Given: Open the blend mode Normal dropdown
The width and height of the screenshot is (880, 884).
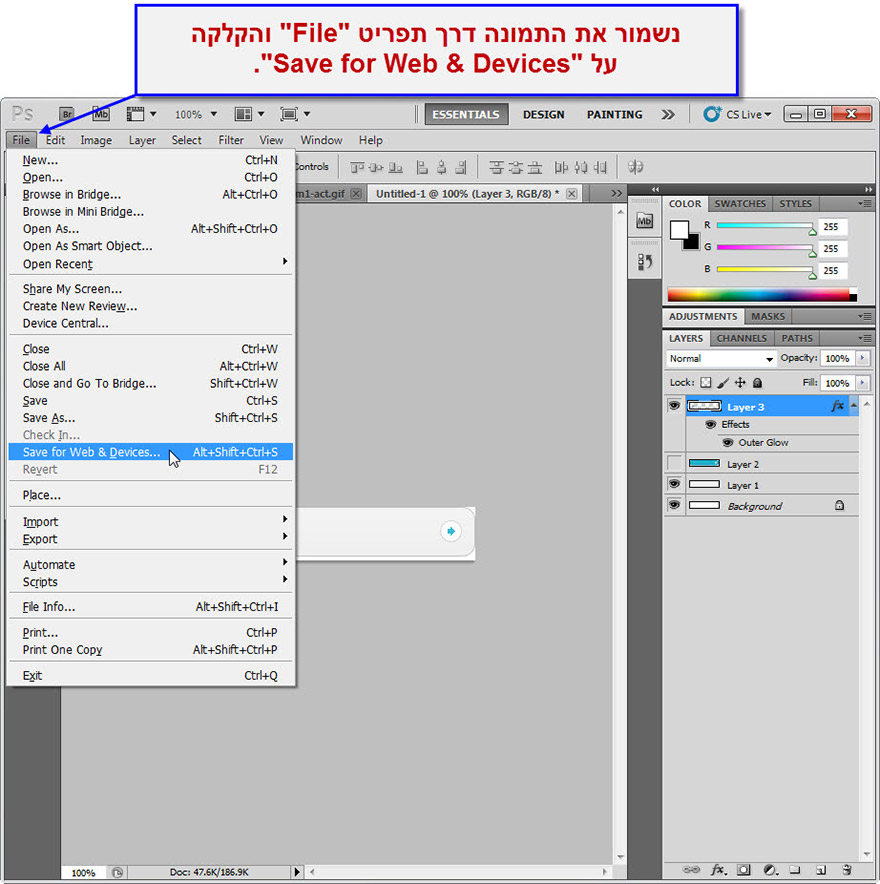Looking at the screenshot, I should coord(720,359).
